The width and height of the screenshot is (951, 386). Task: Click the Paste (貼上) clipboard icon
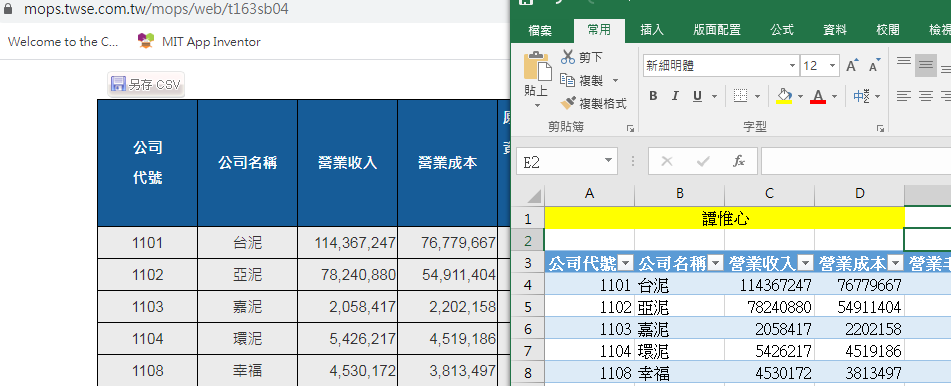(536, 67)
